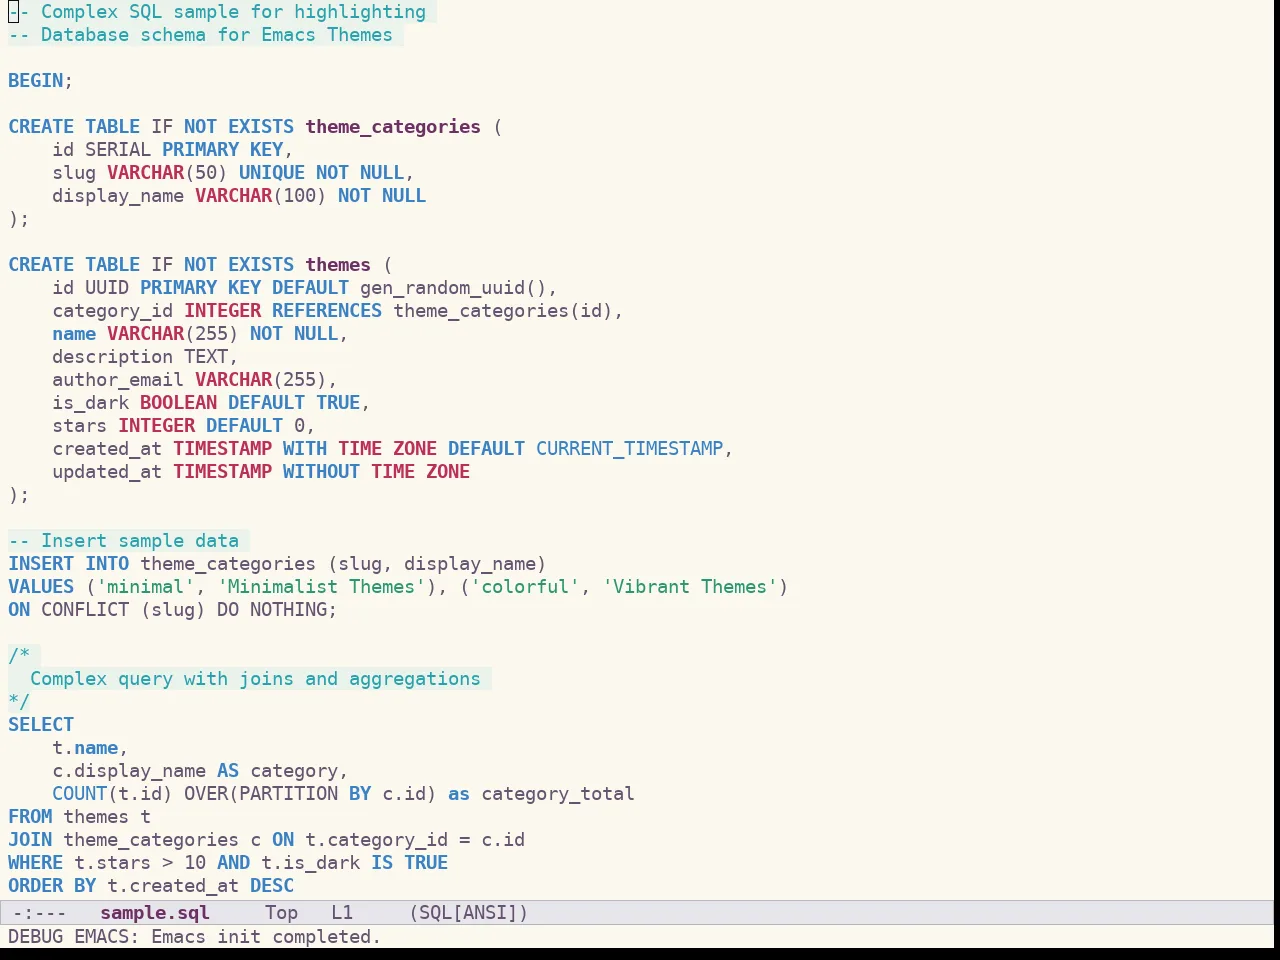Click VARCHAR(100) on the display_name line

(261, 196)
